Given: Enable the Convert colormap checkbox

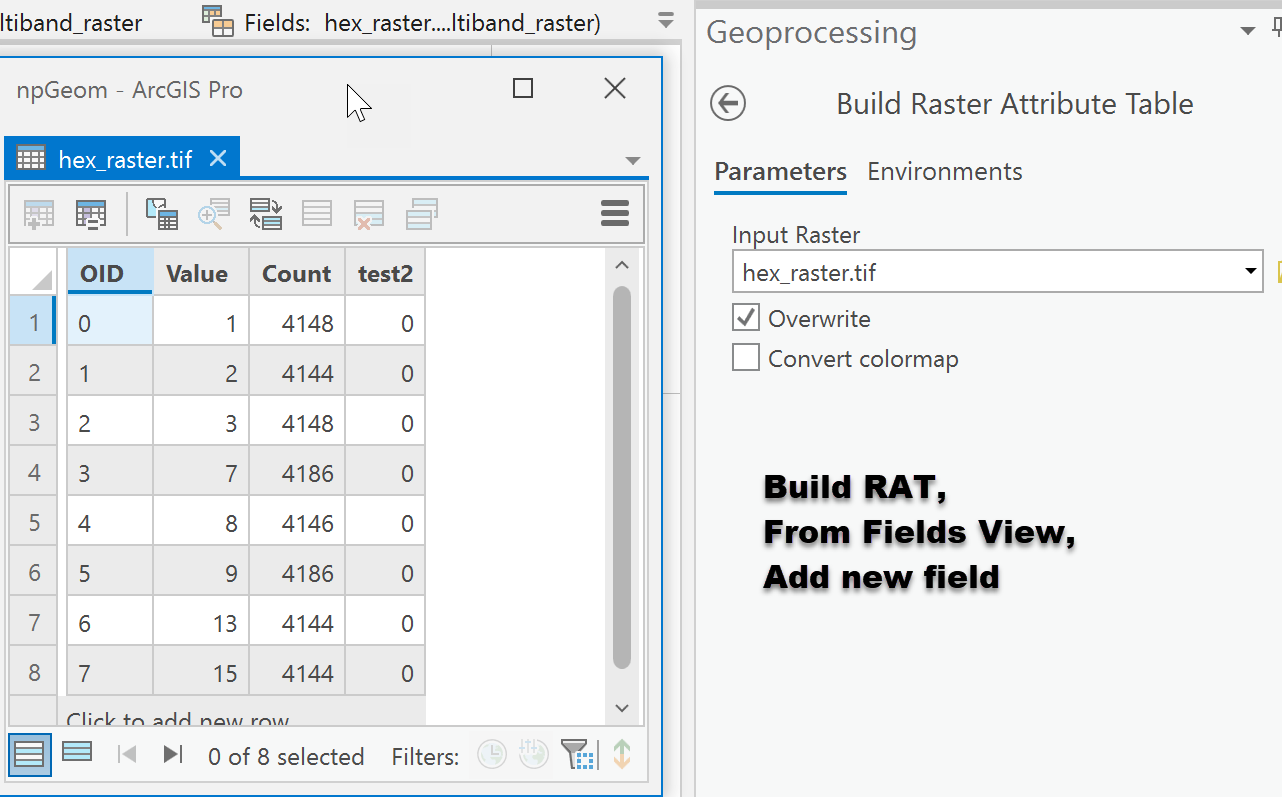Looking at the screenshot, I should [746, 358].
